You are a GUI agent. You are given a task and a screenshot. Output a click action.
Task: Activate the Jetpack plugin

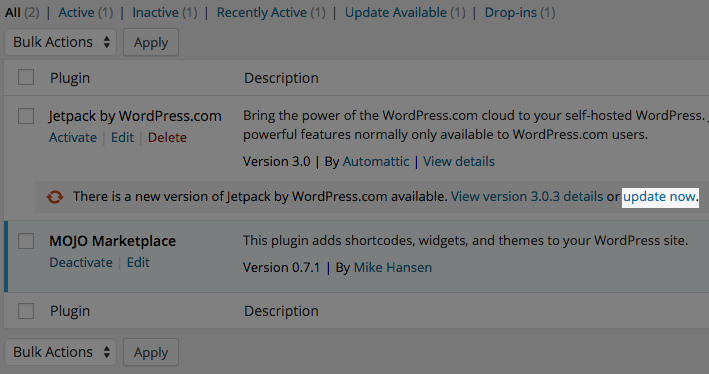click(x=73, y=137)
